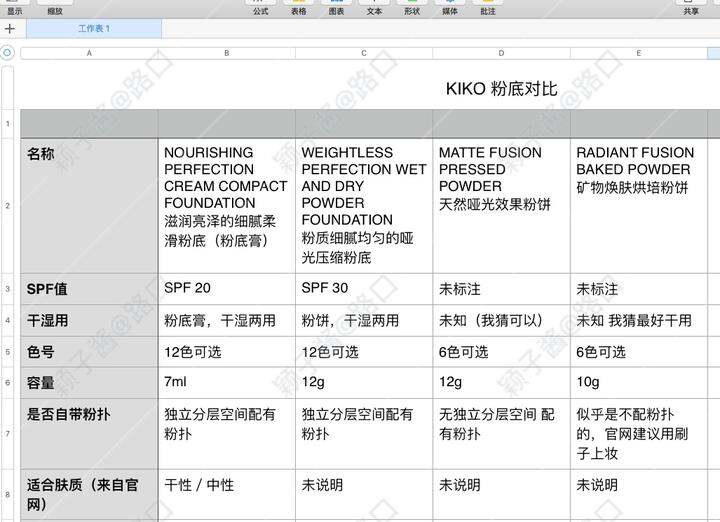Viewport: 720px width, 522px height.
Task: Select the 未知 我猜最好干用 cell
Action: point(639,320)
